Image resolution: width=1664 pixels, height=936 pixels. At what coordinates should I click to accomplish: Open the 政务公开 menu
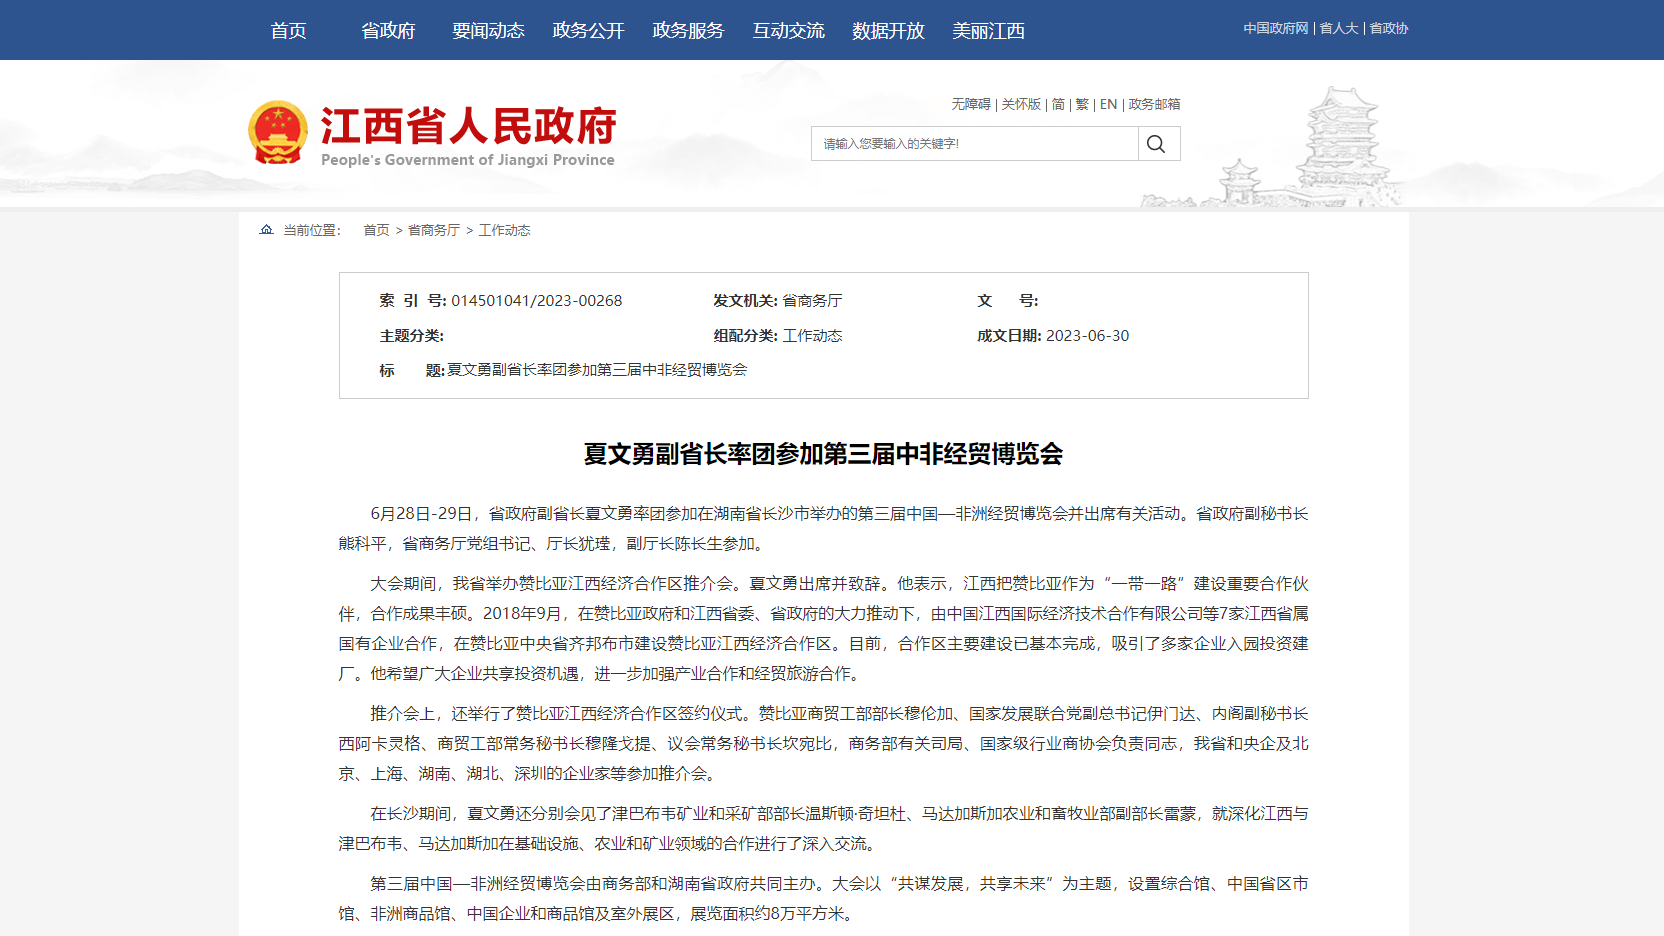[588, 31]
